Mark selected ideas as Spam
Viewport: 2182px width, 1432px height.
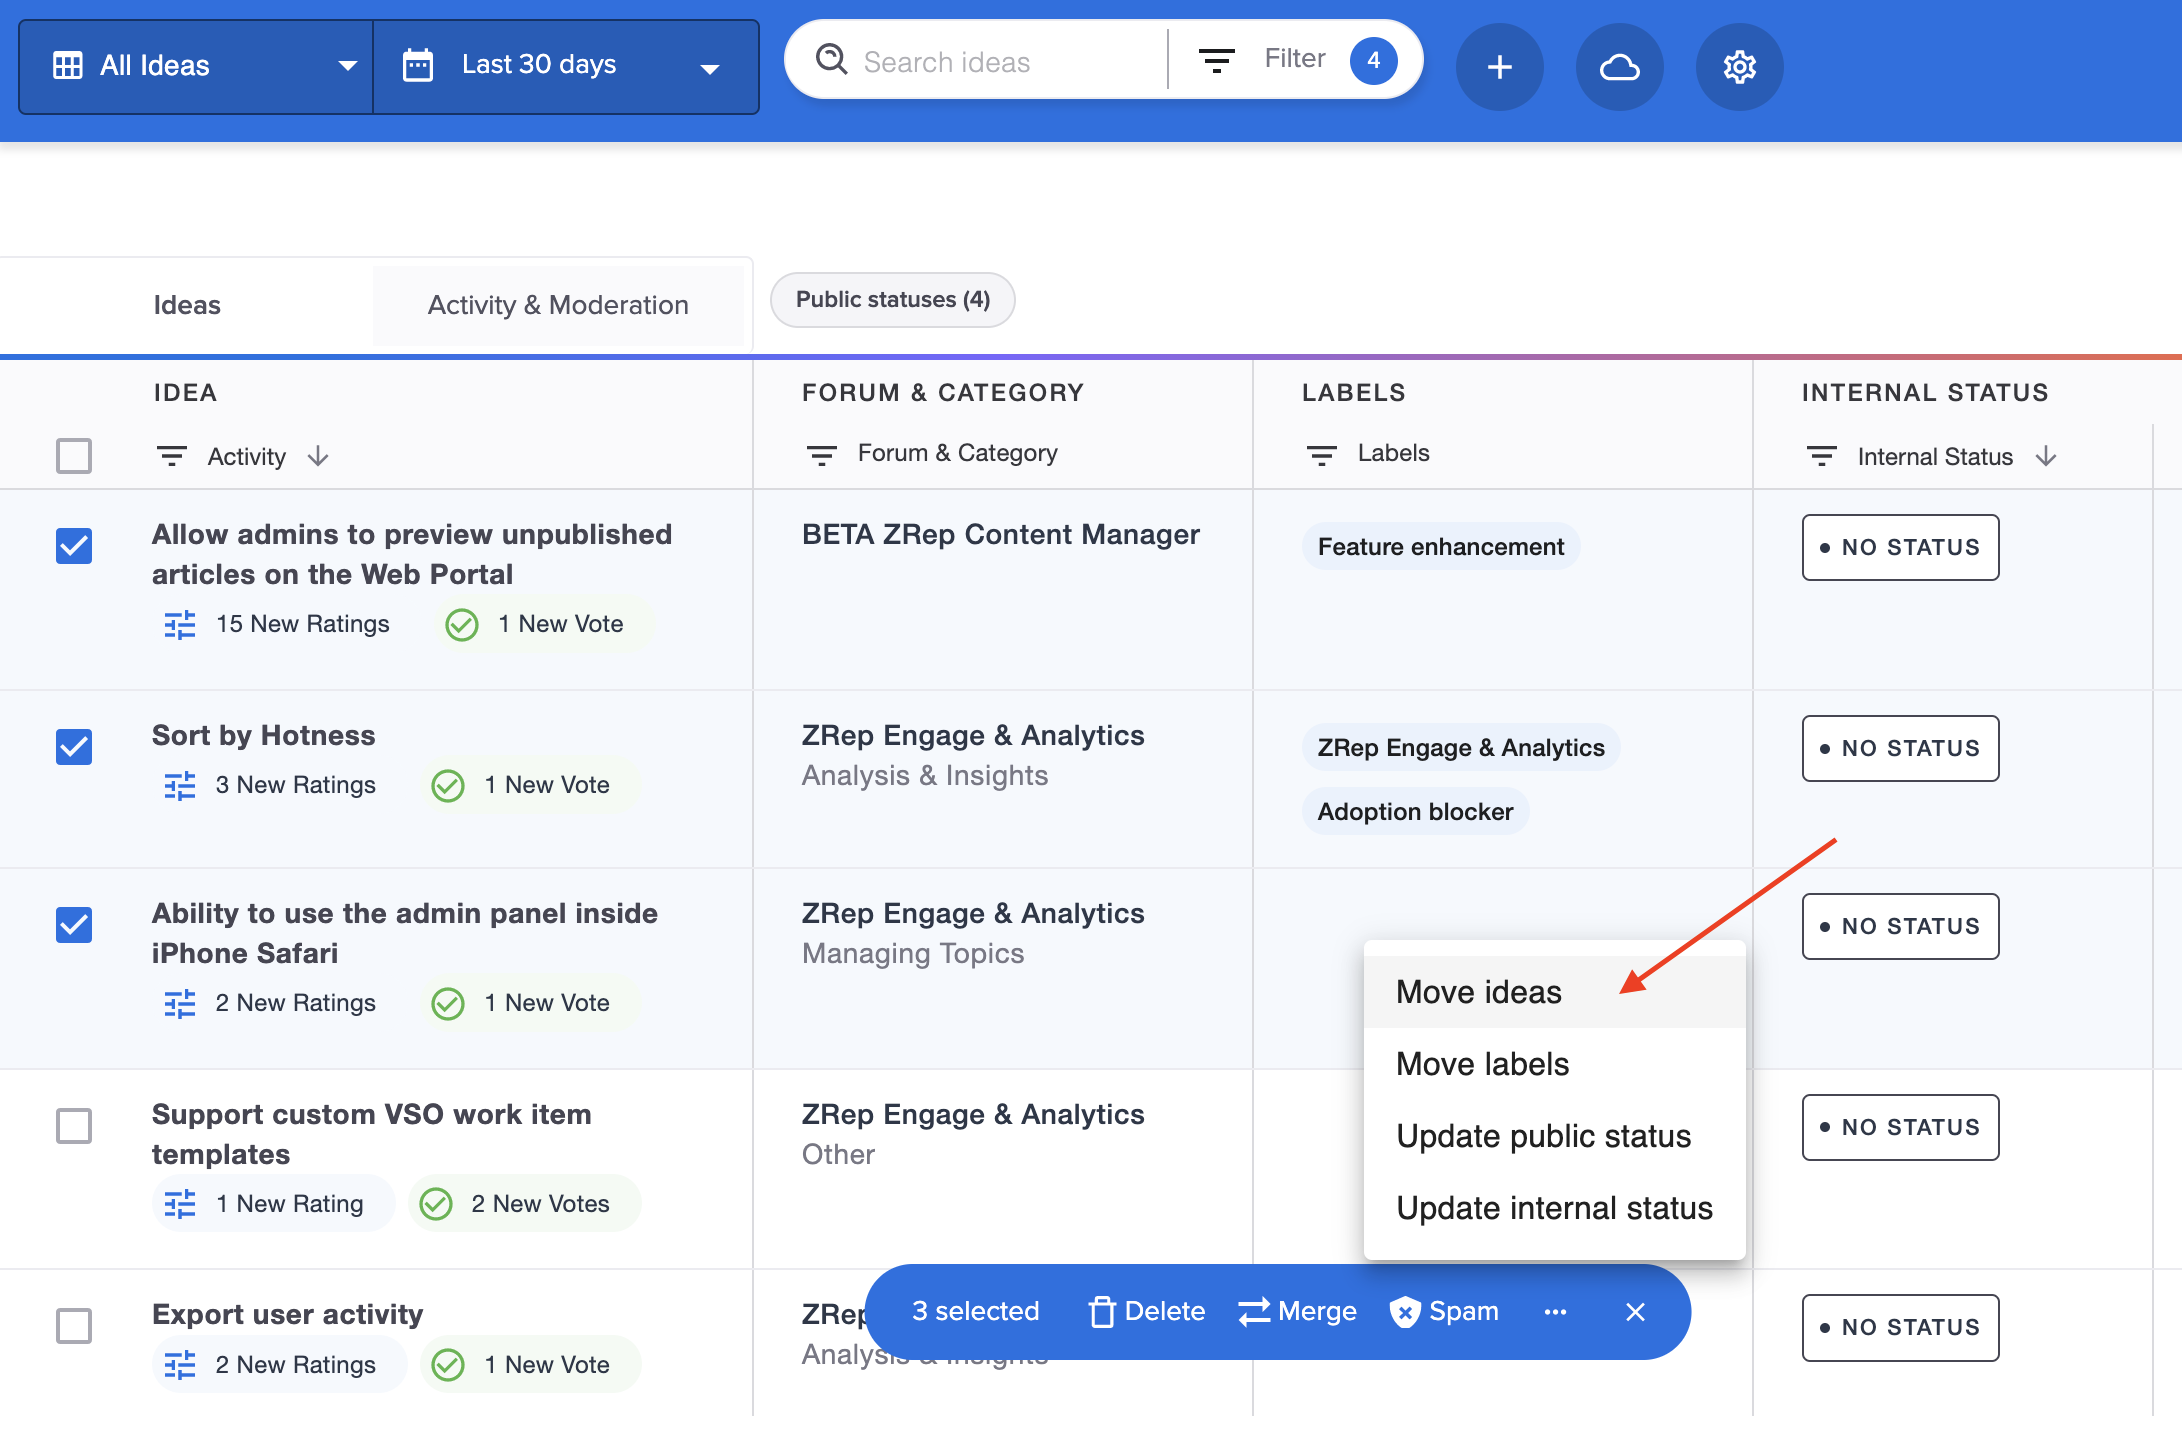(1444, 1311)
